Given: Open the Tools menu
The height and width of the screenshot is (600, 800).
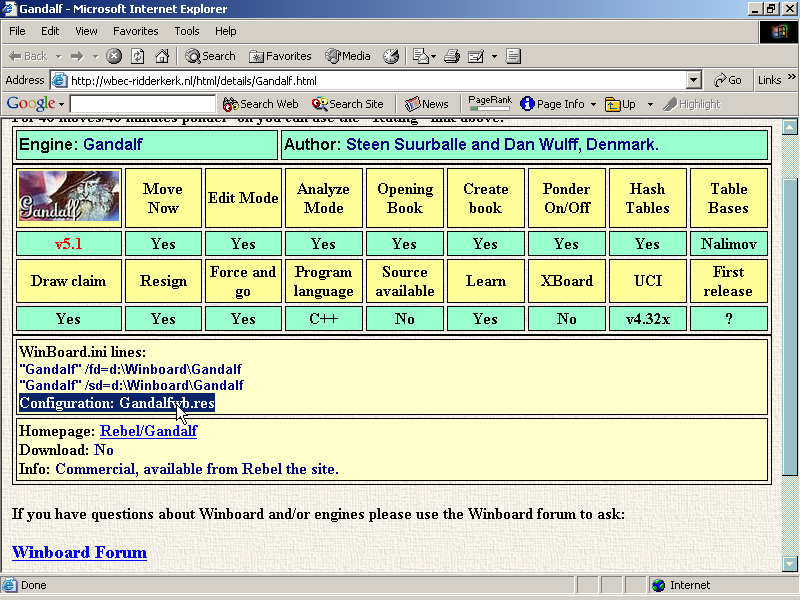Looking at the screenshot, I should coord(187,31).
